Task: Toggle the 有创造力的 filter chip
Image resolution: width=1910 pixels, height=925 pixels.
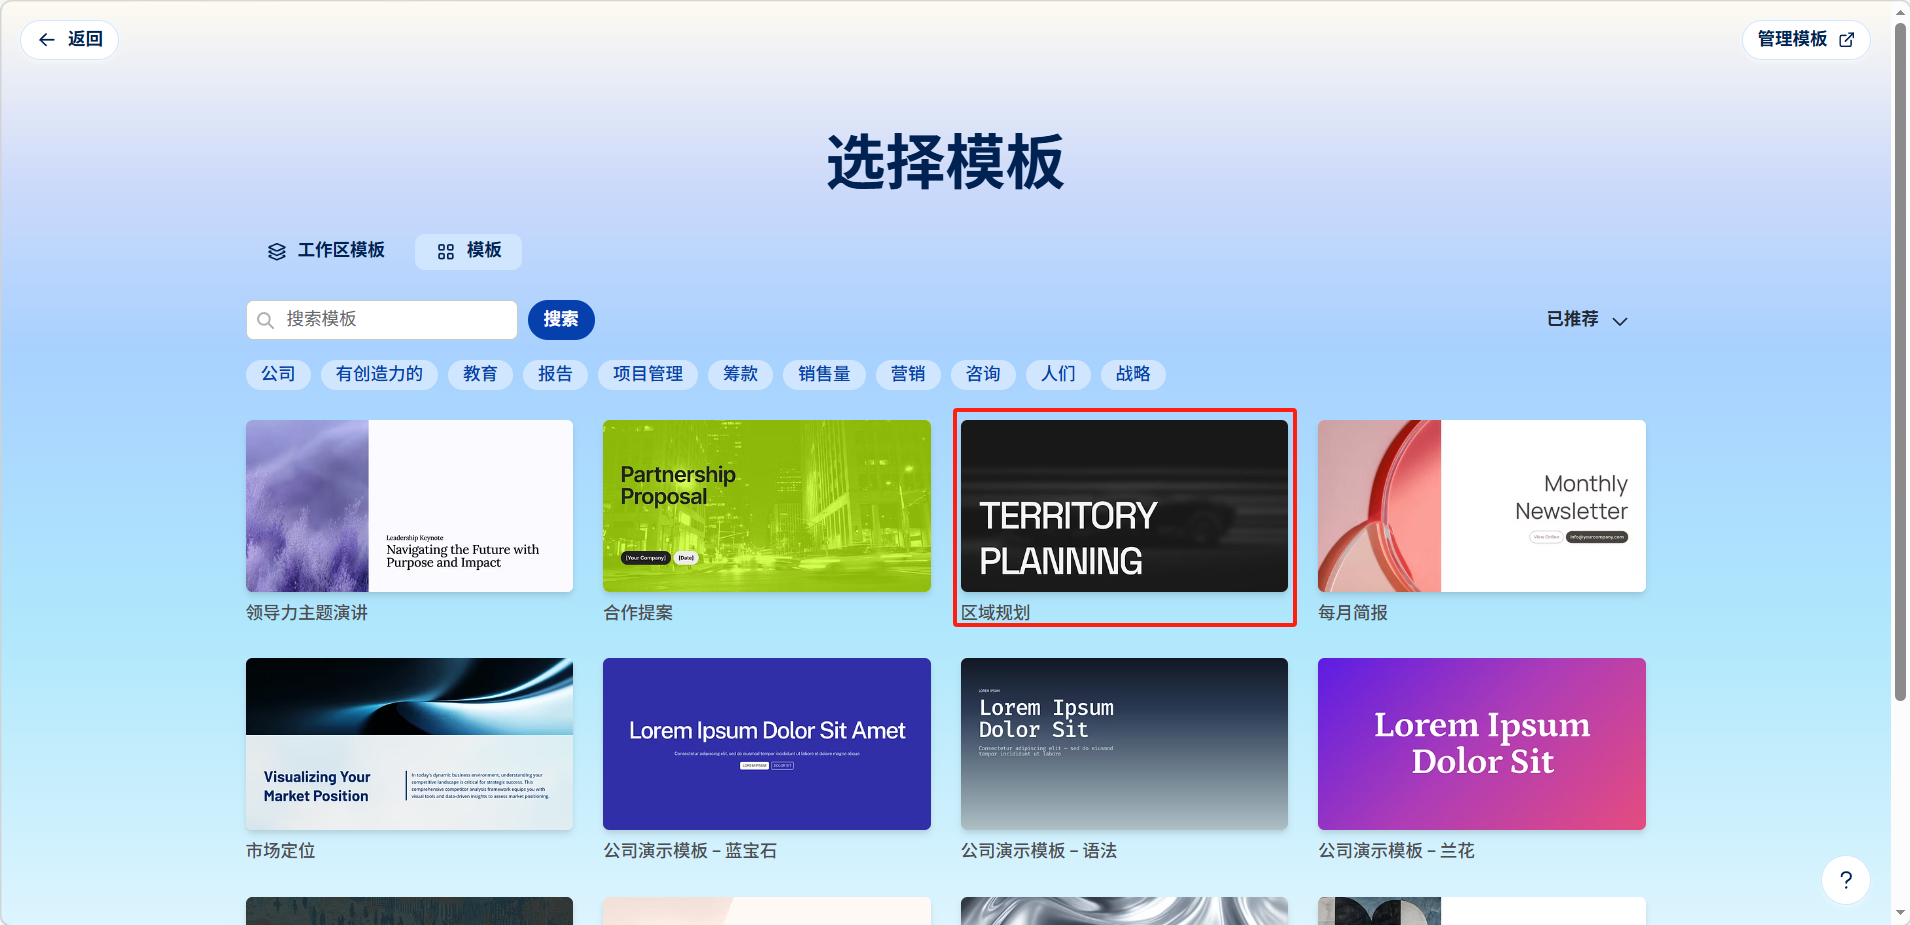Action: [x=379, y=374]
